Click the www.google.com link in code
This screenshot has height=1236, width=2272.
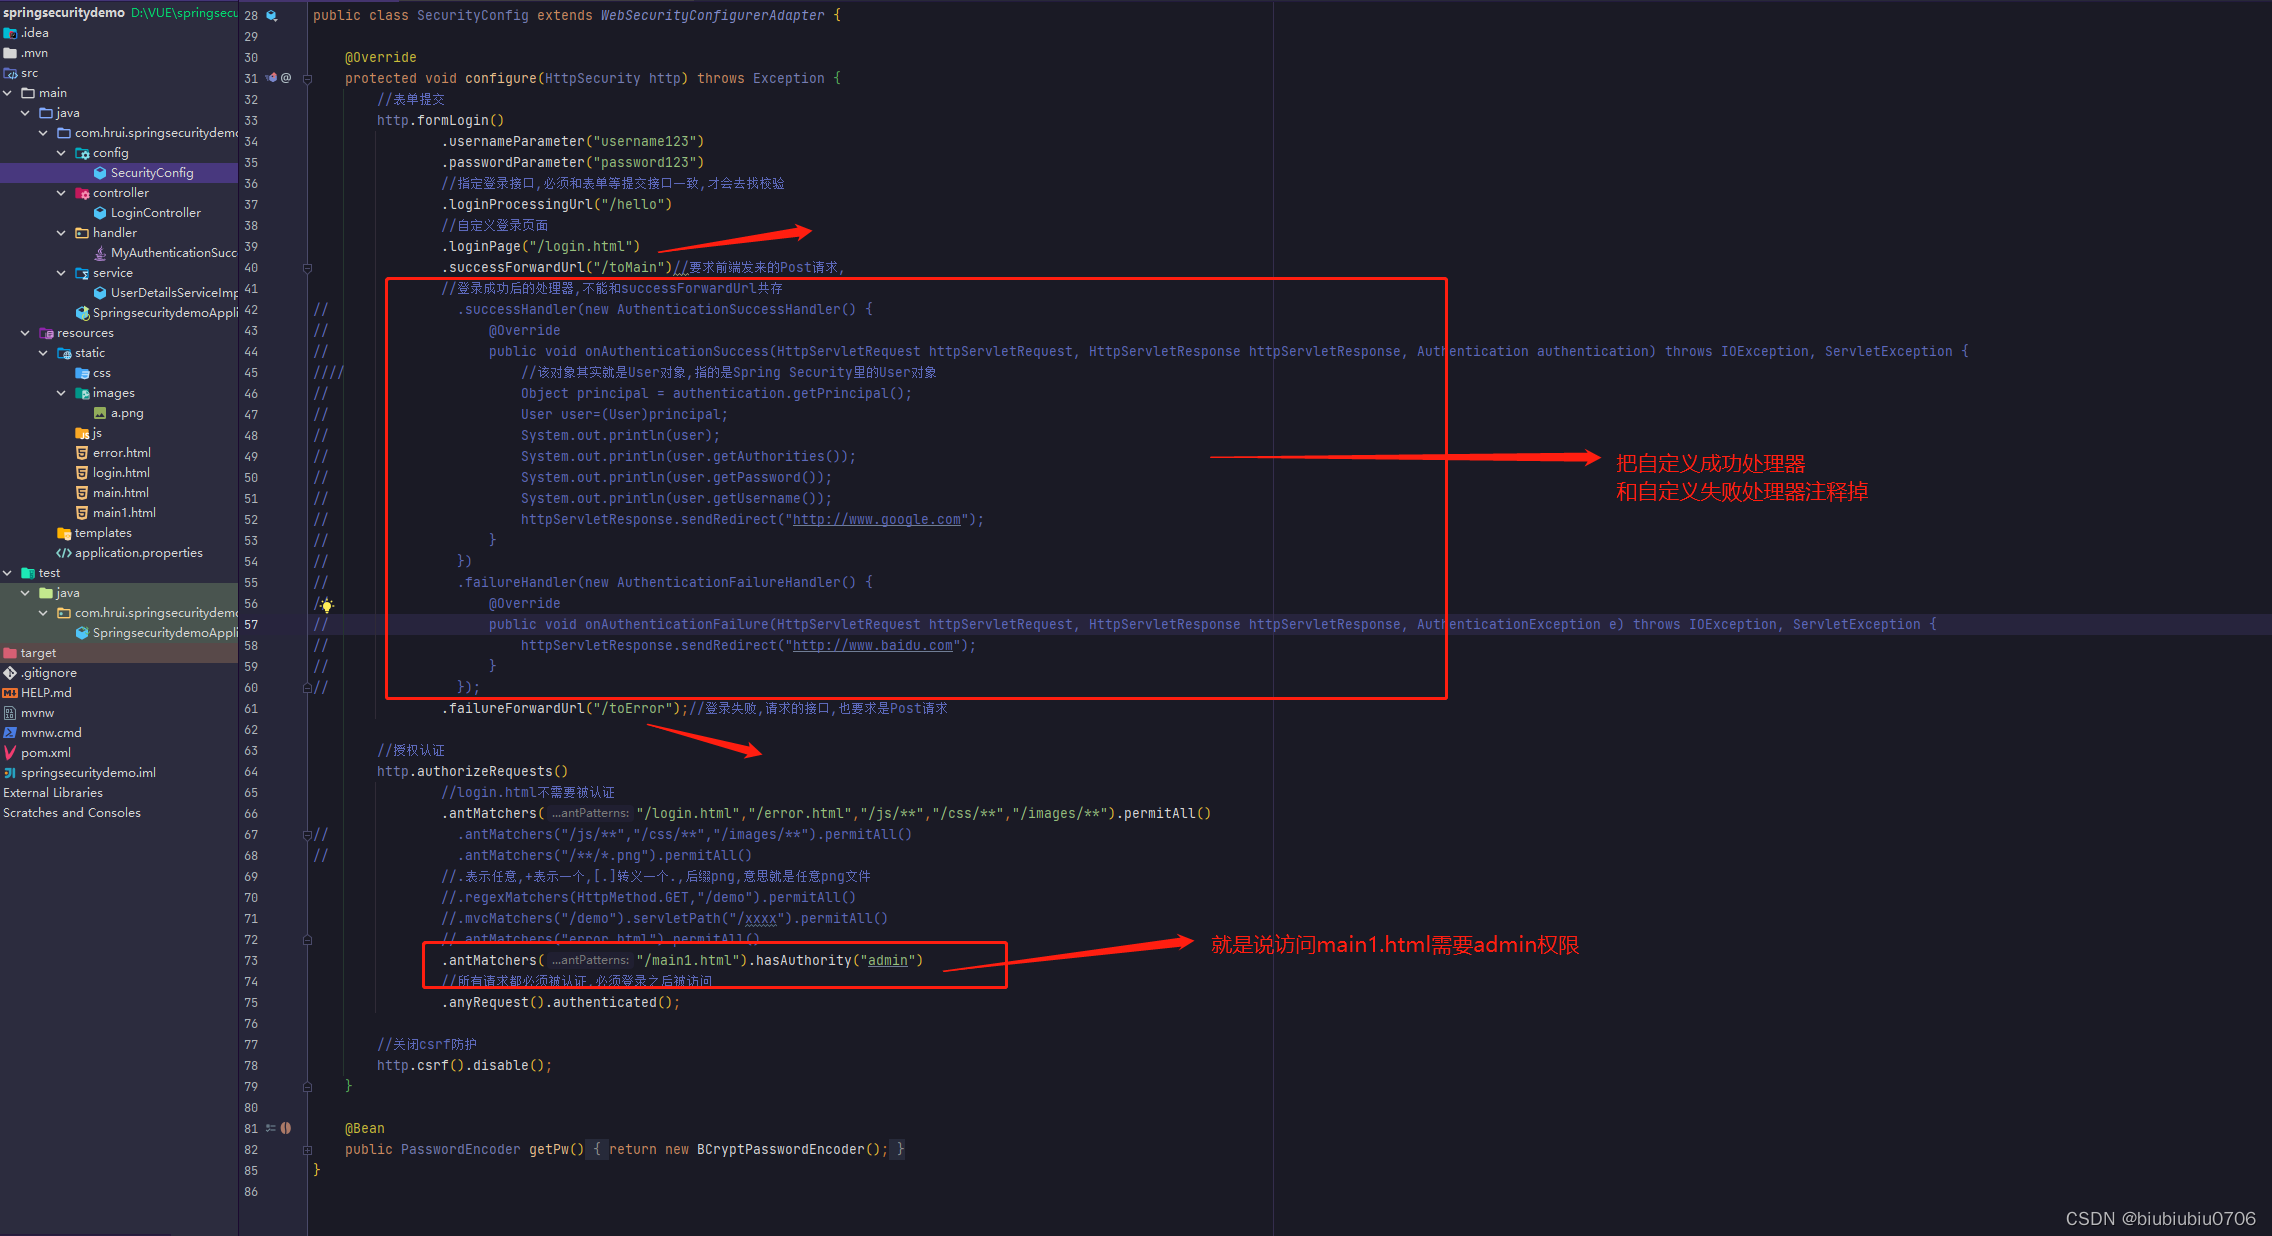tap(876, 520)
